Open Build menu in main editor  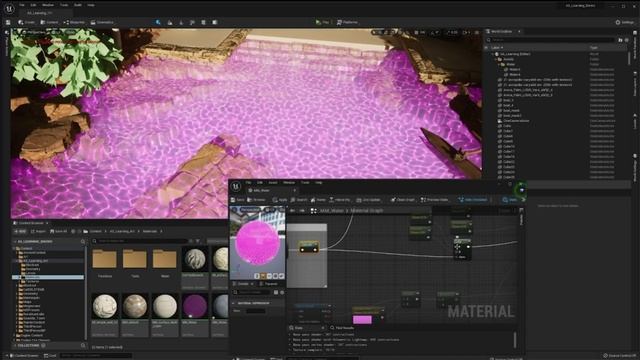tap(78, 5)
